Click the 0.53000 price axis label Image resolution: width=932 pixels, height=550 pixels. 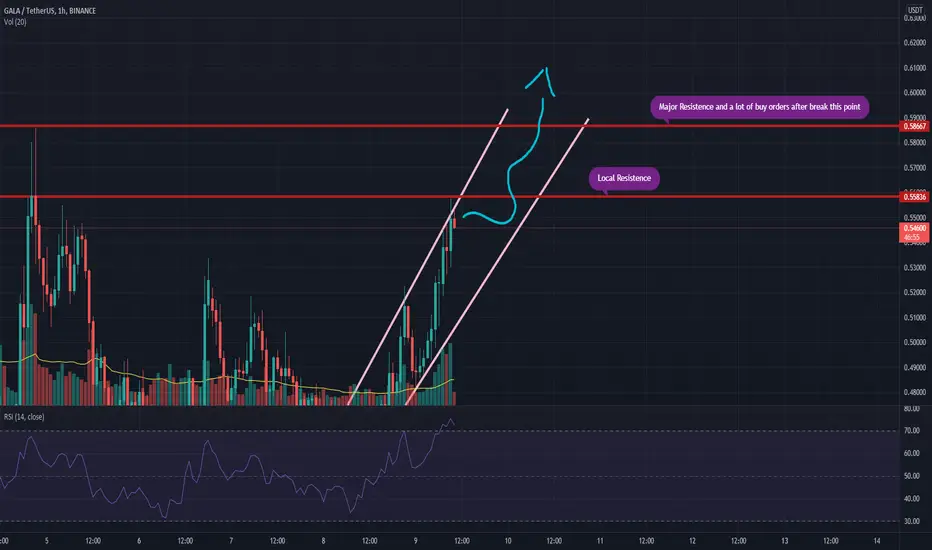[x=915, y=268]
